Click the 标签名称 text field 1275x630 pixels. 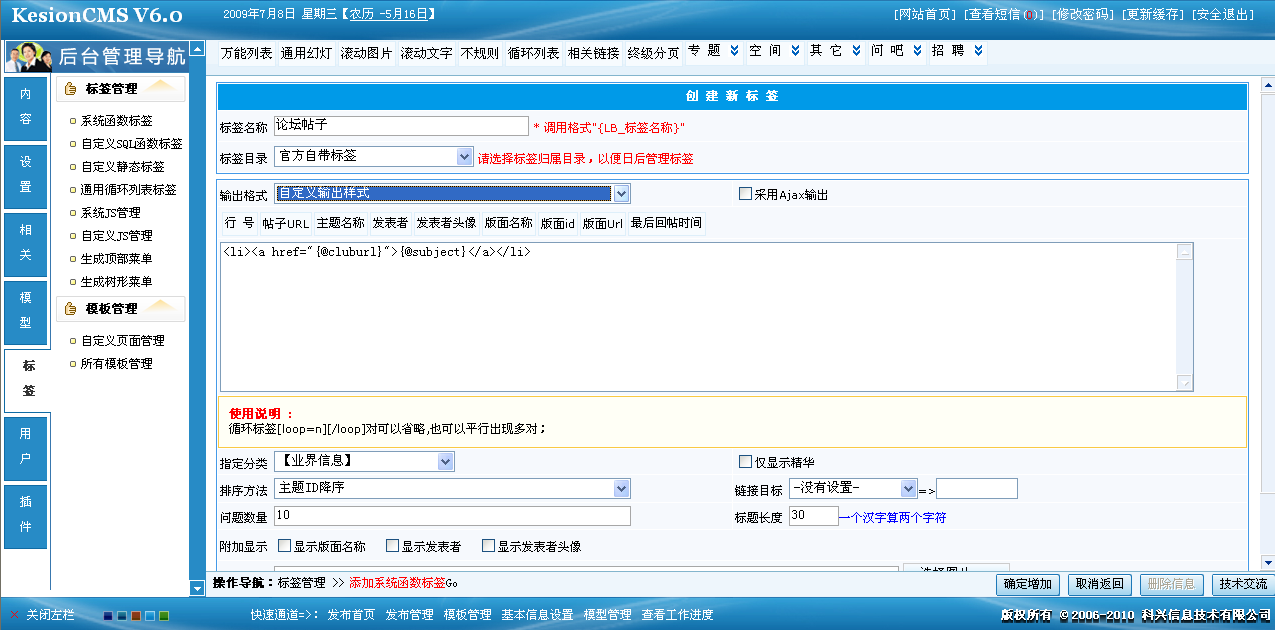401,126
